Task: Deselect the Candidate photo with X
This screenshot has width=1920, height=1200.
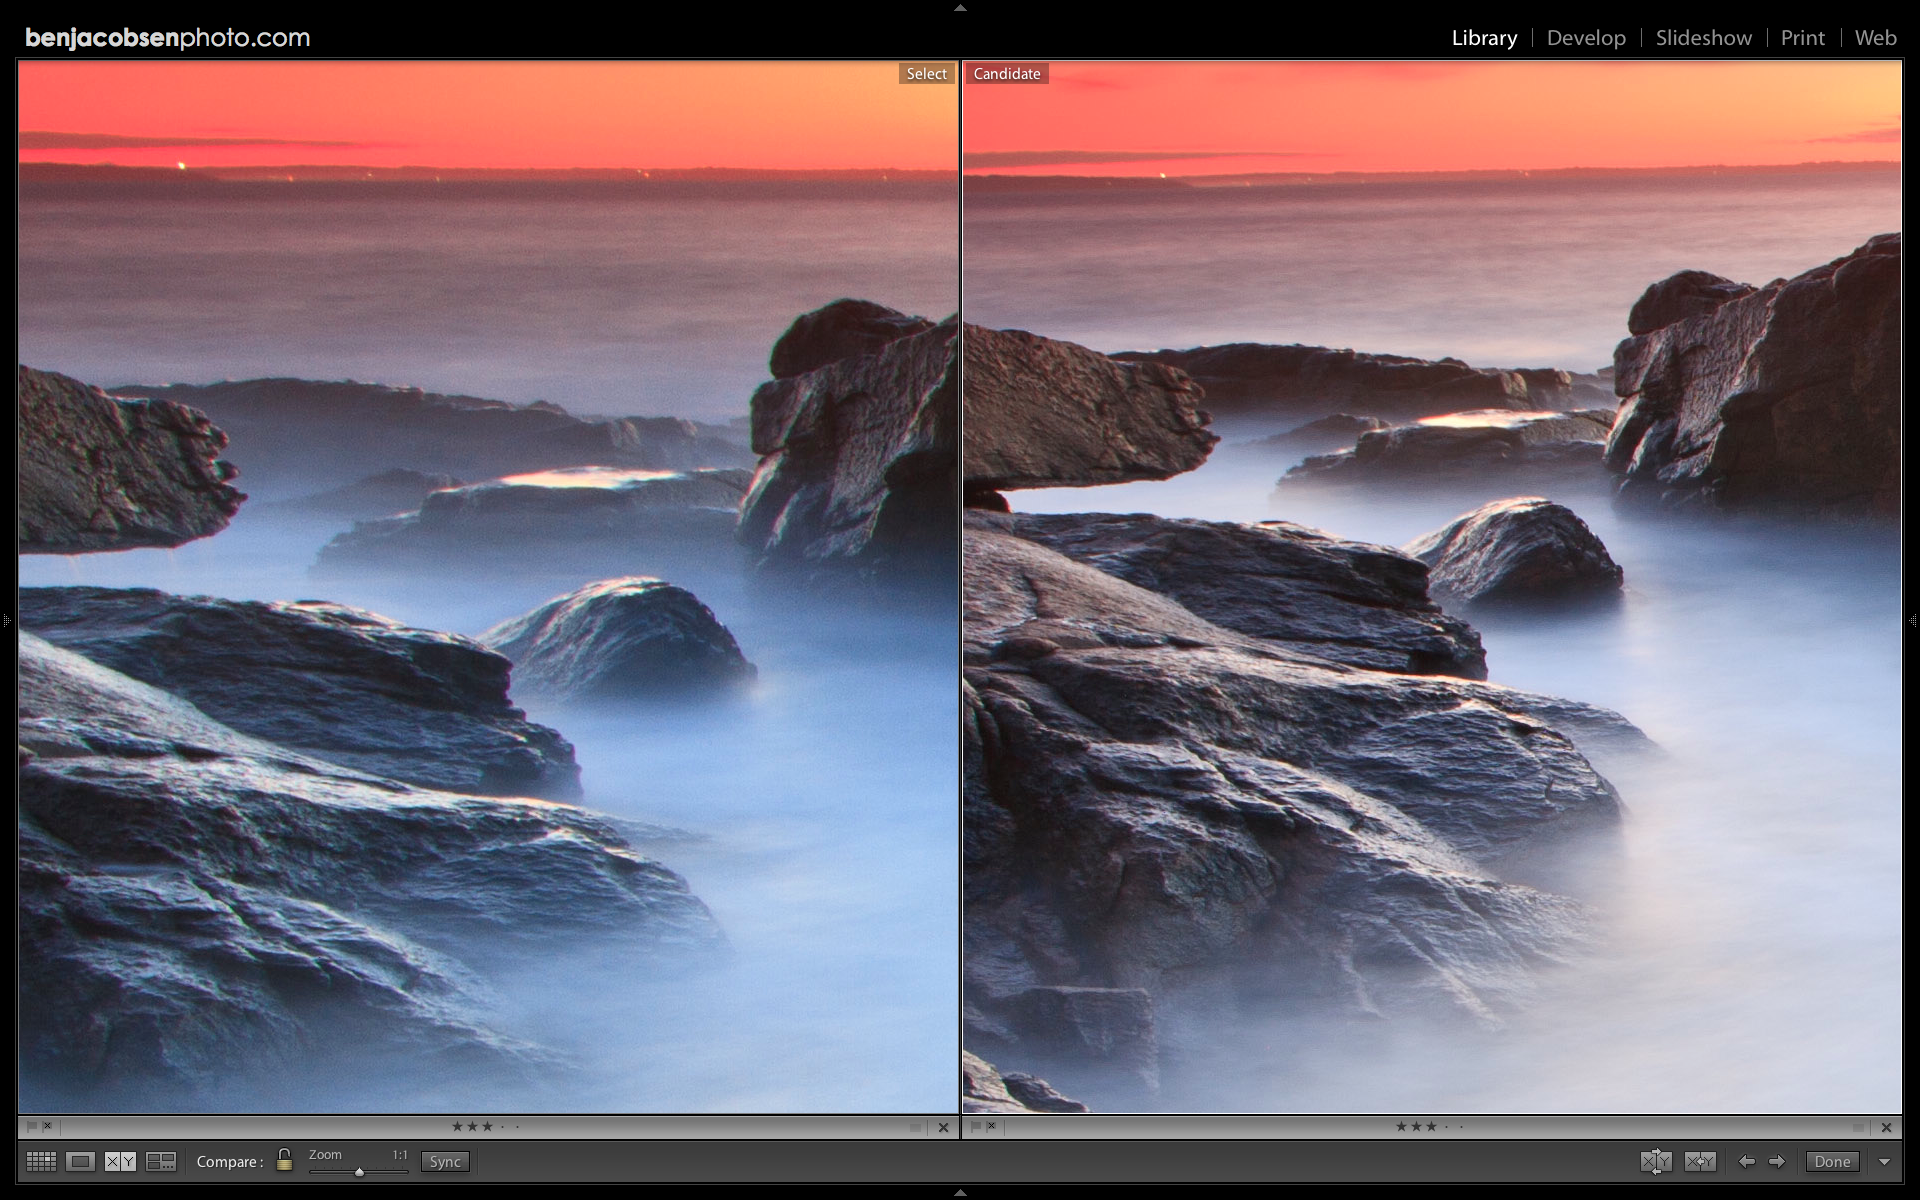Action: 1886,1127
